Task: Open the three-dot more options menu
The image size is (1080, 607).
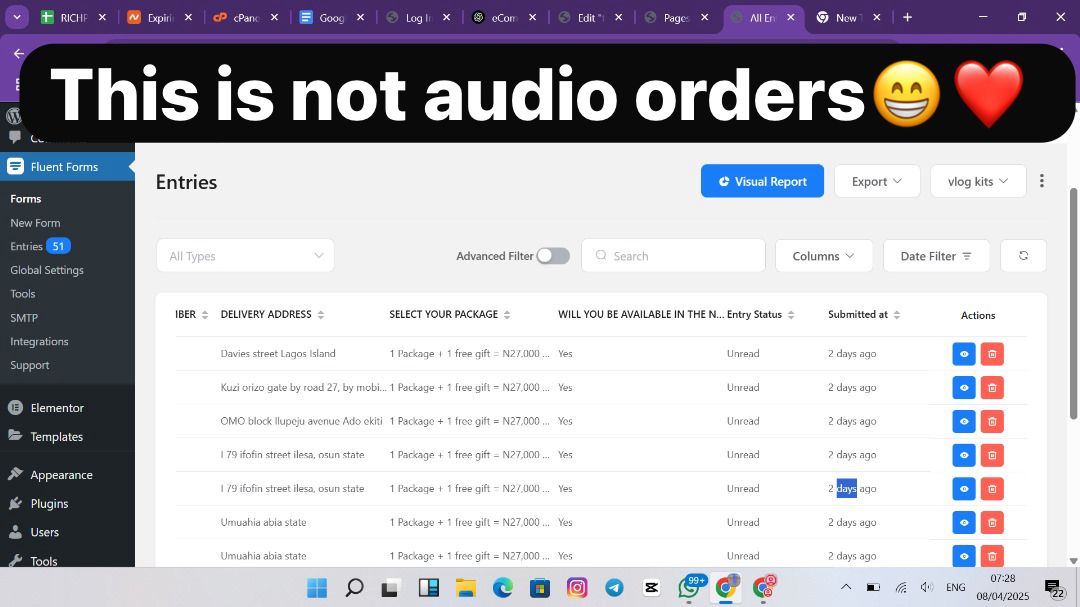Action: [x=1041, y=181]
